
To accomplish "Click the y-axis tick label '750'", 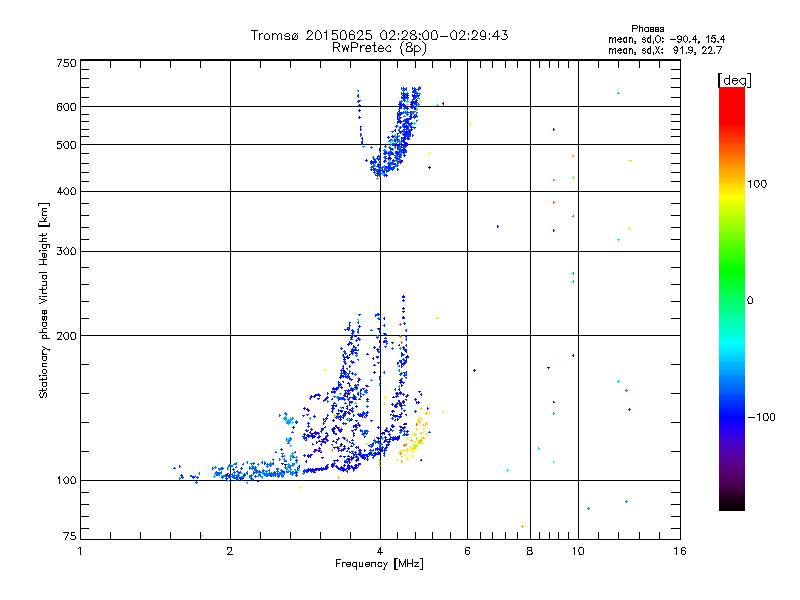I will 67,63.
